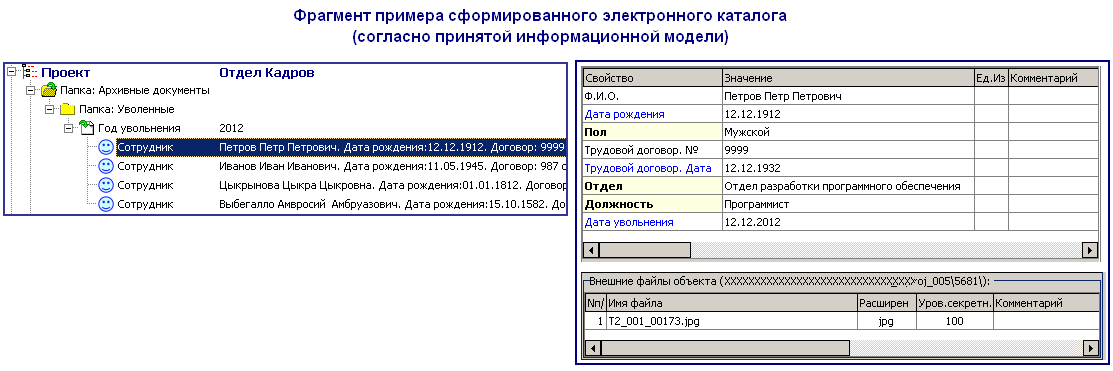Click the files table horizontal scrollbar thumb

pos(725,348)
